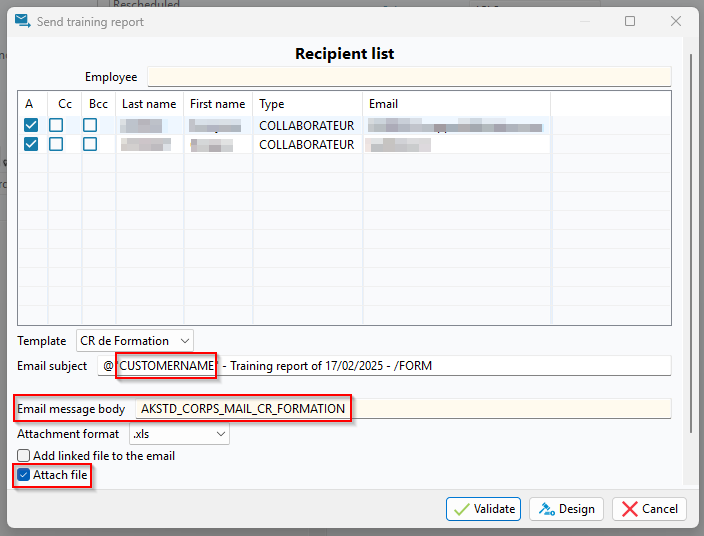Close the dialog with the X icon
The width and height of the screenshot is (704, 536).
tap(676, 21)
